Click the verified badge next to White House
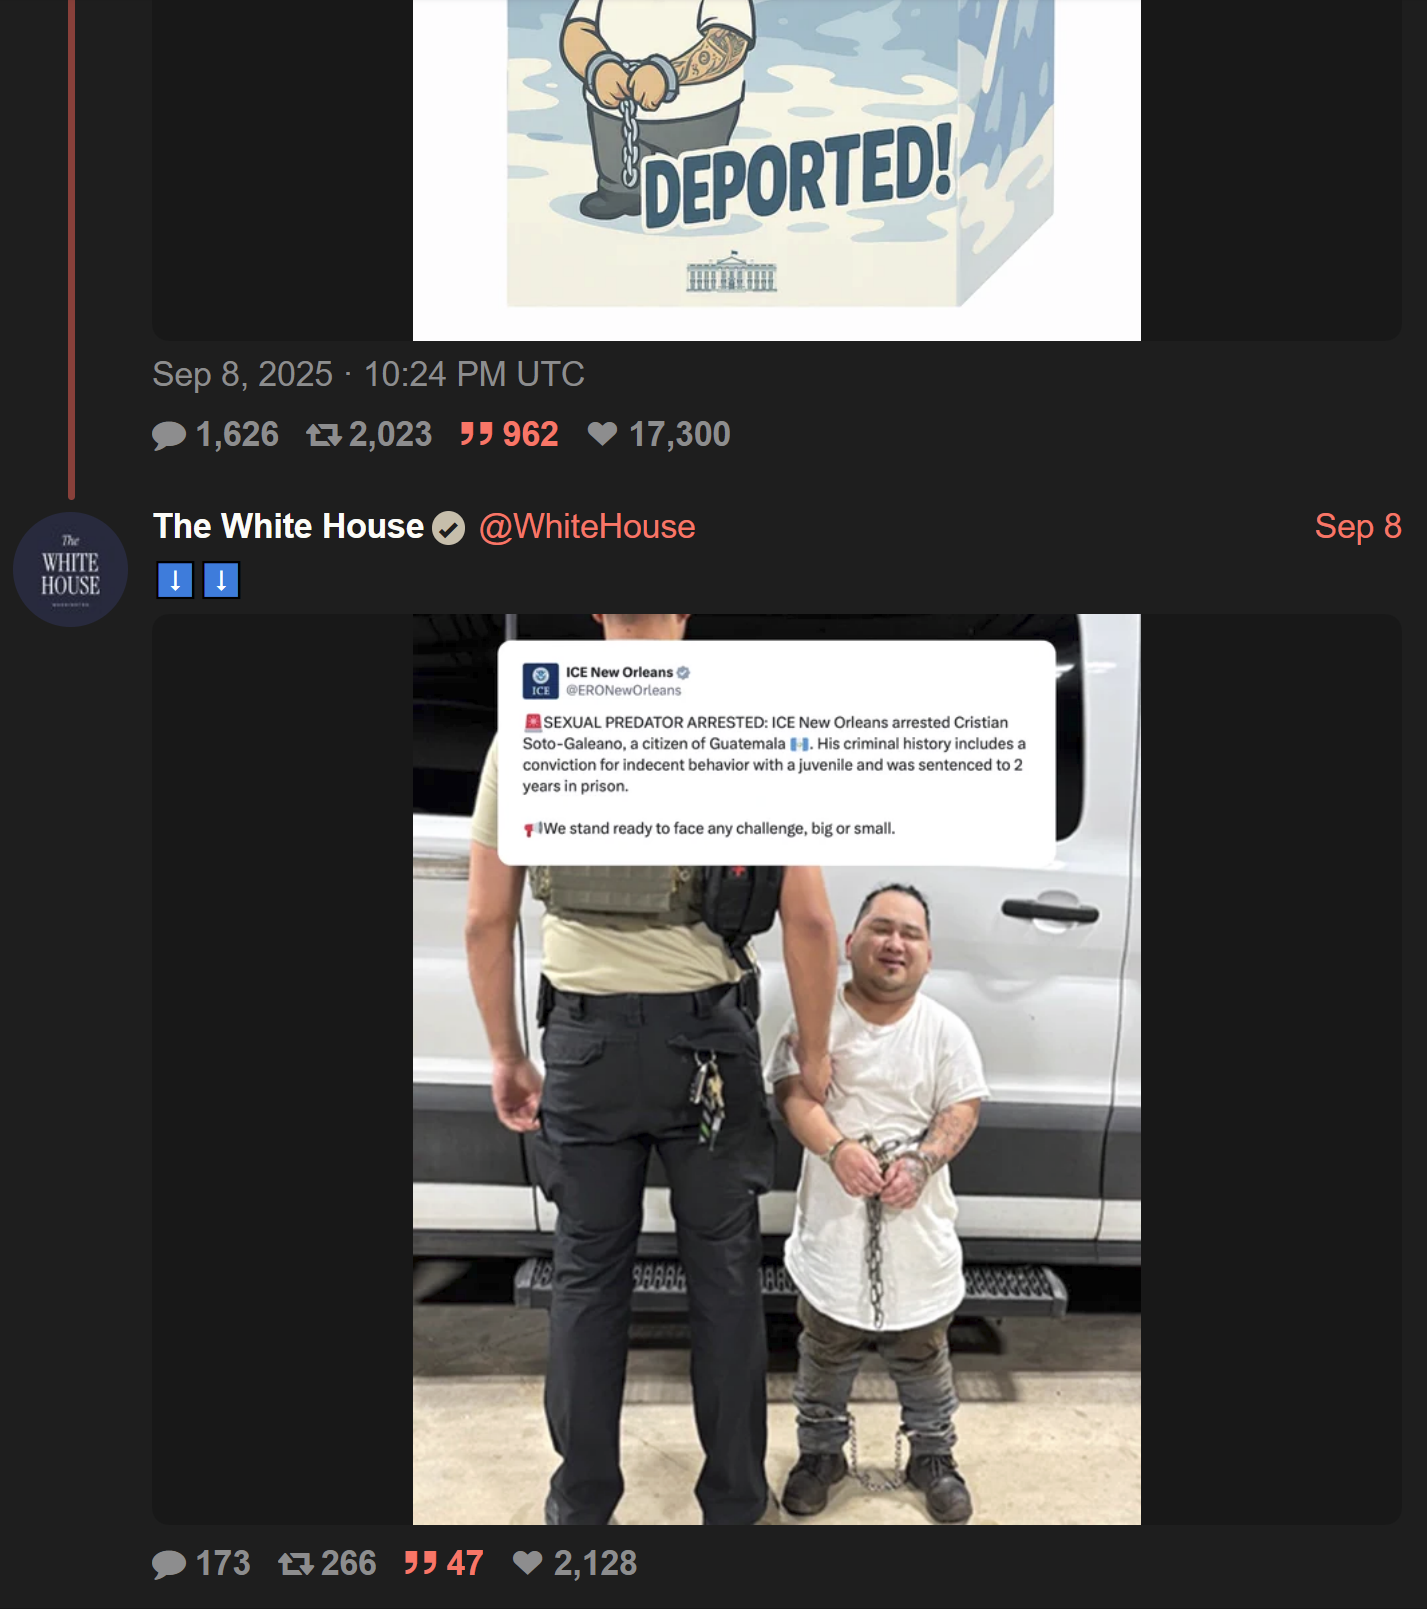1427x1609 pixels. (449, 528)
